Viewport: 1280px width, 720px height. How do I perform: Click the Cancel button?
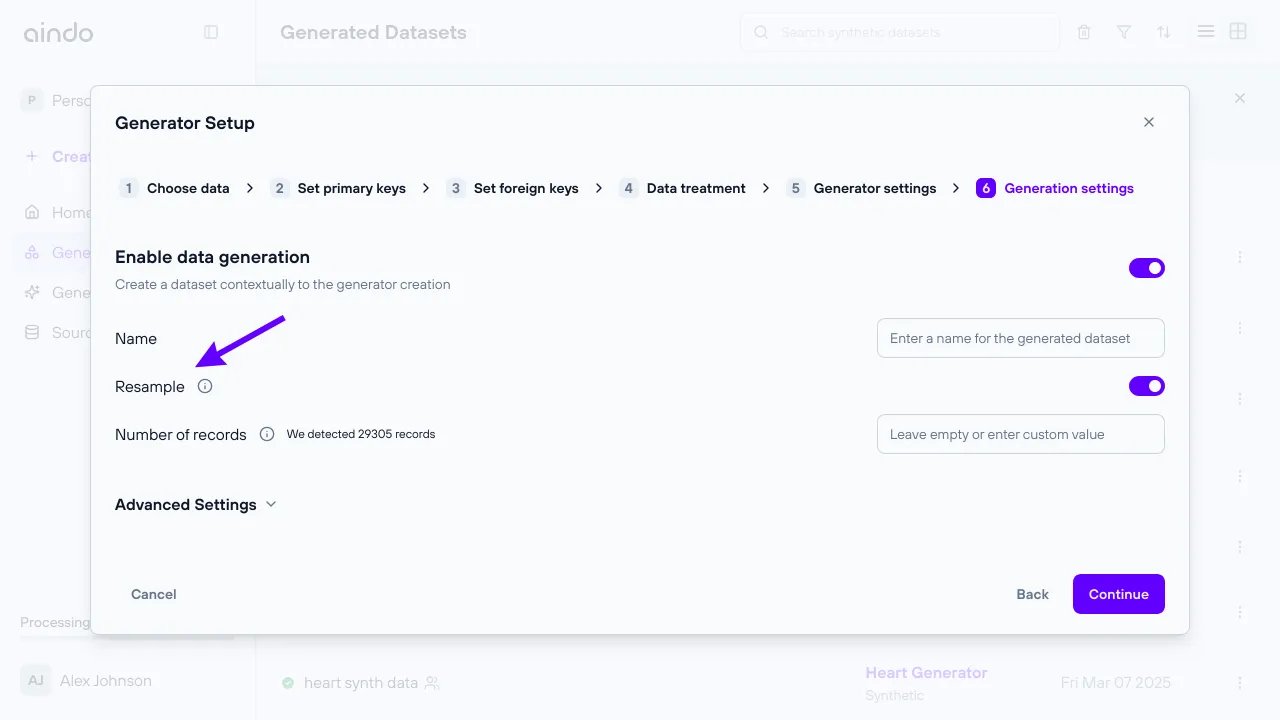154,594
